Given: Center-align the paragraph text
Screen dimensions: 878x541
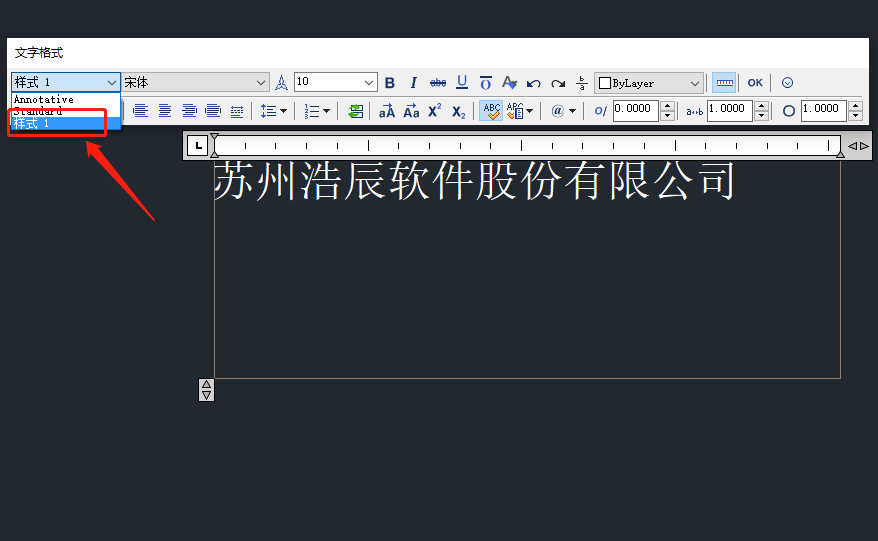Looking at the screenshot, I should (x=165, y=111).
